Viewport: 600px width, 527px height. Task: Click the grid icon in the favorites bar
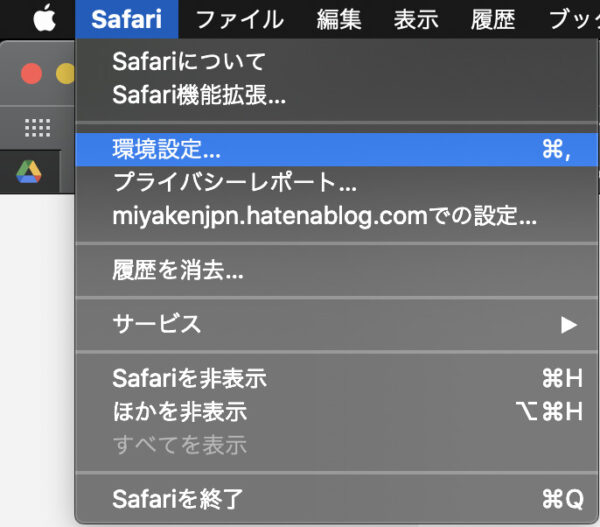click(x=37, y=128)
